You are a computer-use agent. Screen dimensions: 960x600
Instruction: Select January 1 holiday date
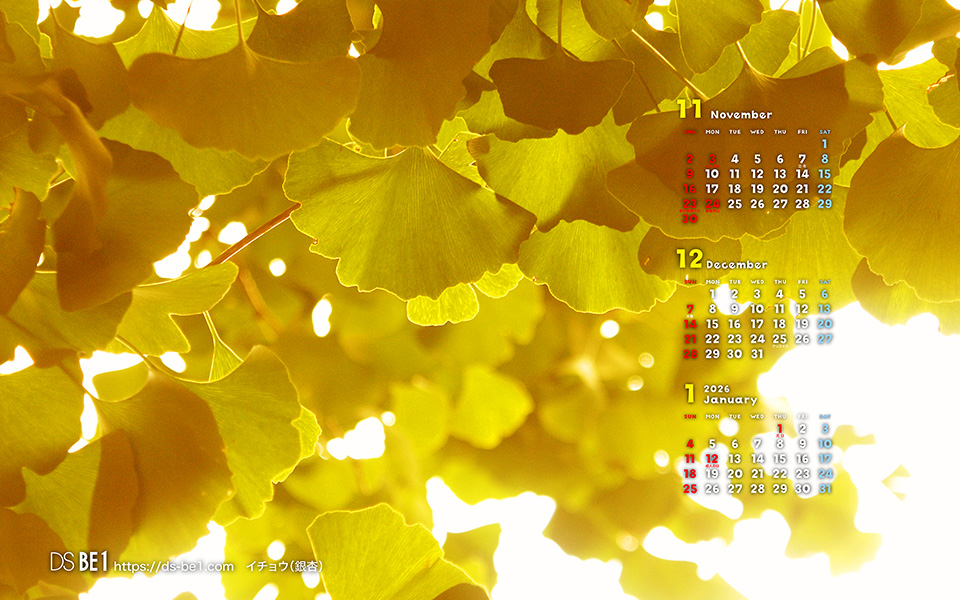(780, 429)
